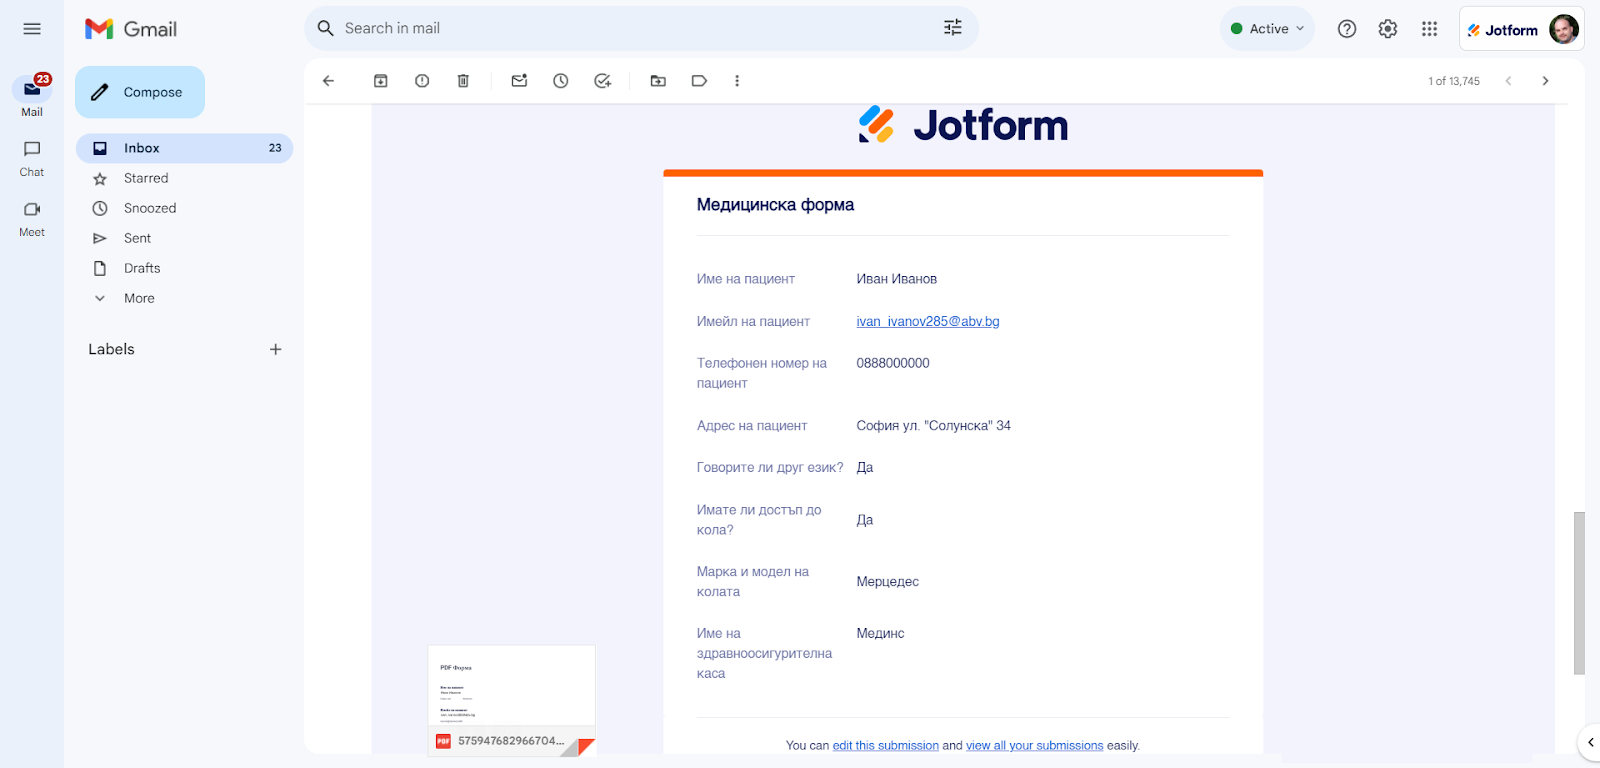Open the main menu hamburger icon
1600x768 pixels.
[32, 29]
